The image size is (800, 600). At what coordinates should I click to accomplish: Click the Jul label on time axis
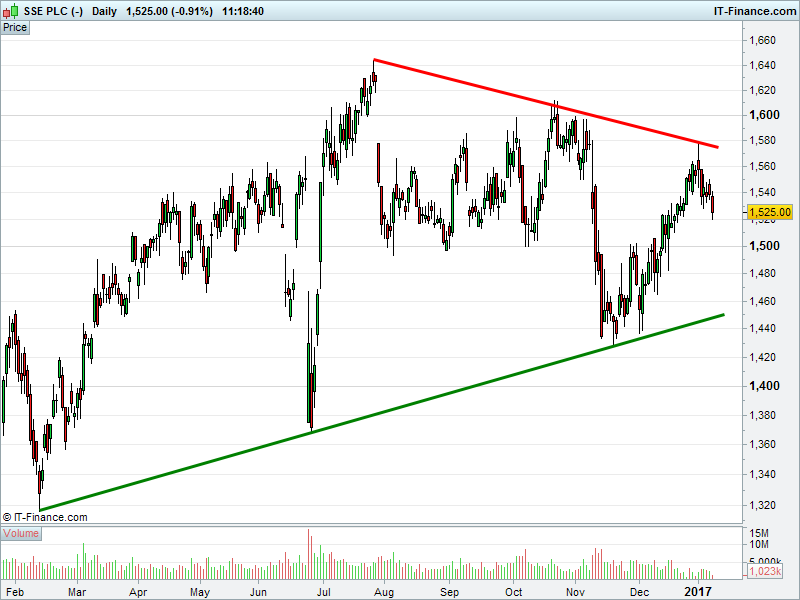(x=323, y=592)
